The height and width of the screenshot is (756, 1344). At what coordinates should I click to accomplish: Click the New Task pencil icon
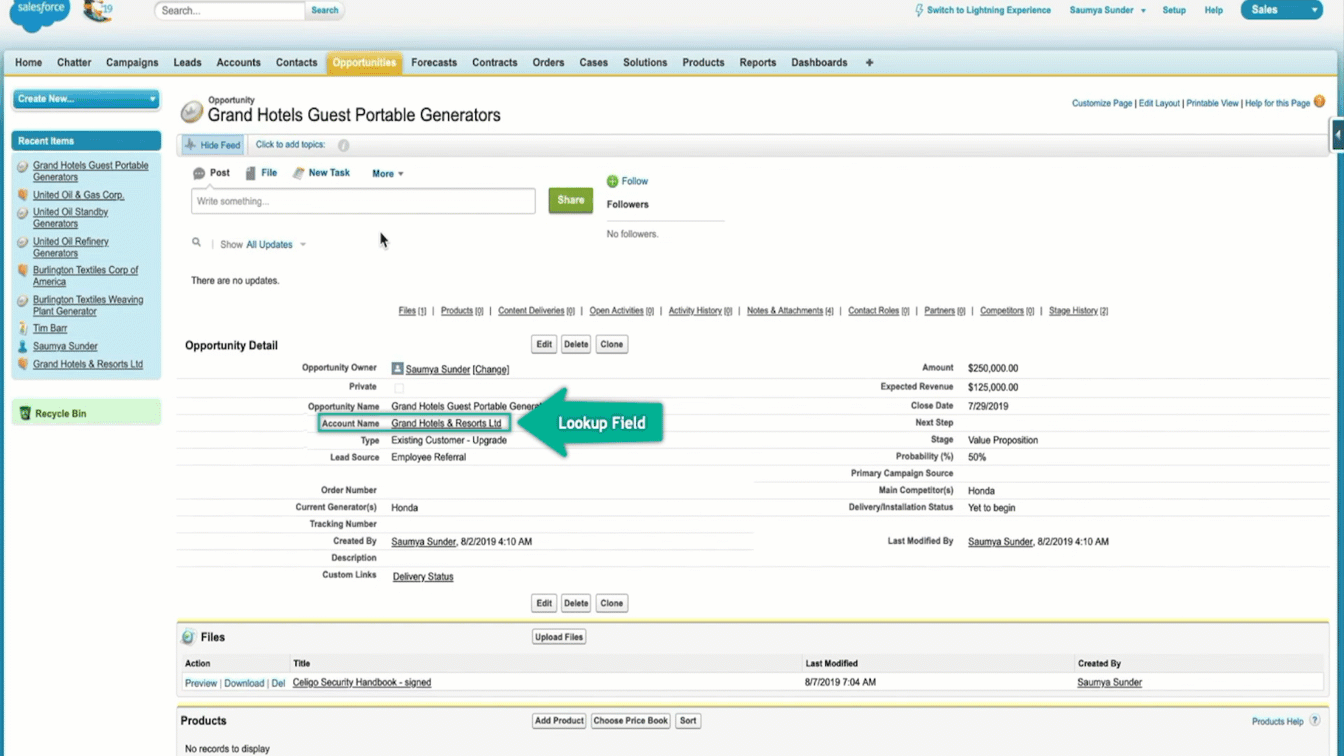click(x=298, y=173)
